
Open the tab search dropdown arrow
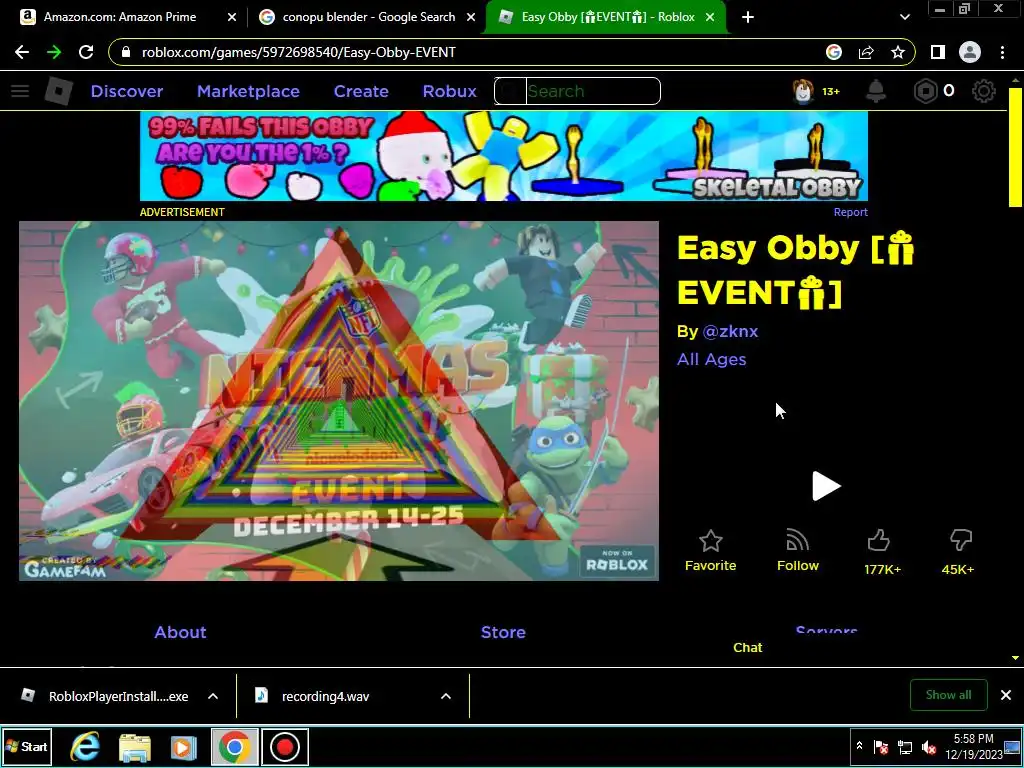pos(904,18)
